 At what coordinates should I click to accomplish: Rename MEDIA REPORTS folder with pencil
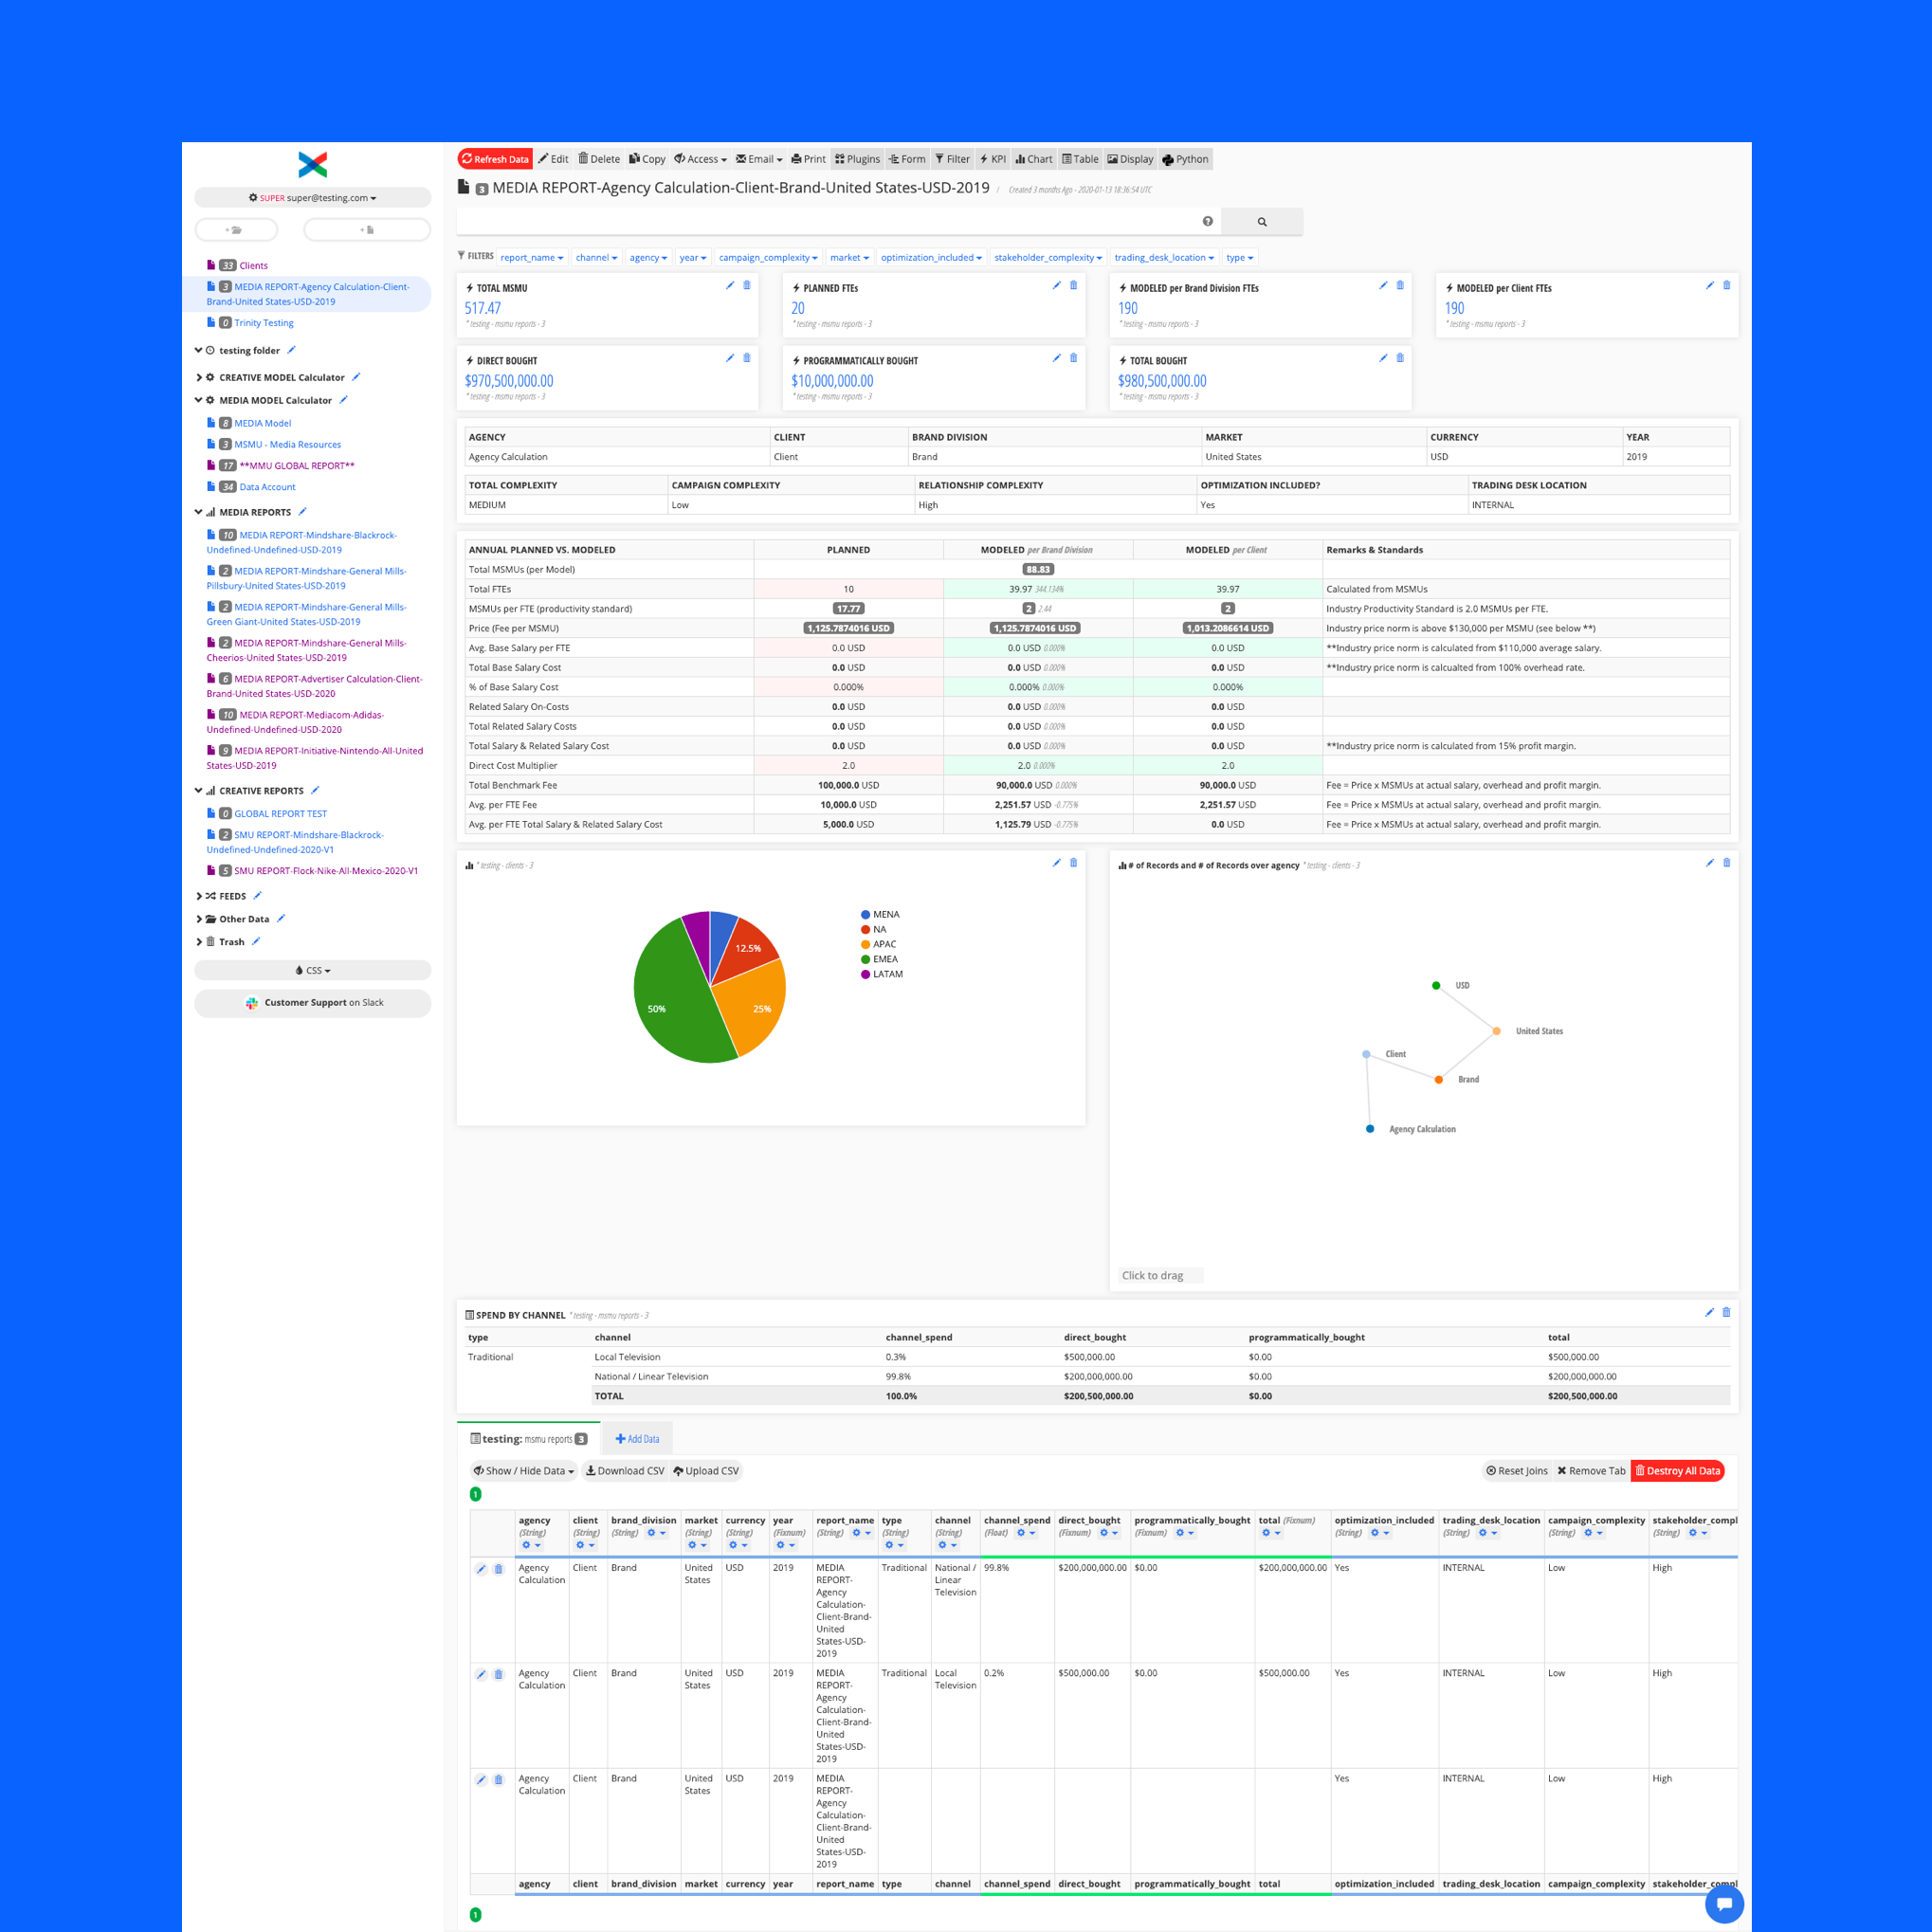coord(302,512)
